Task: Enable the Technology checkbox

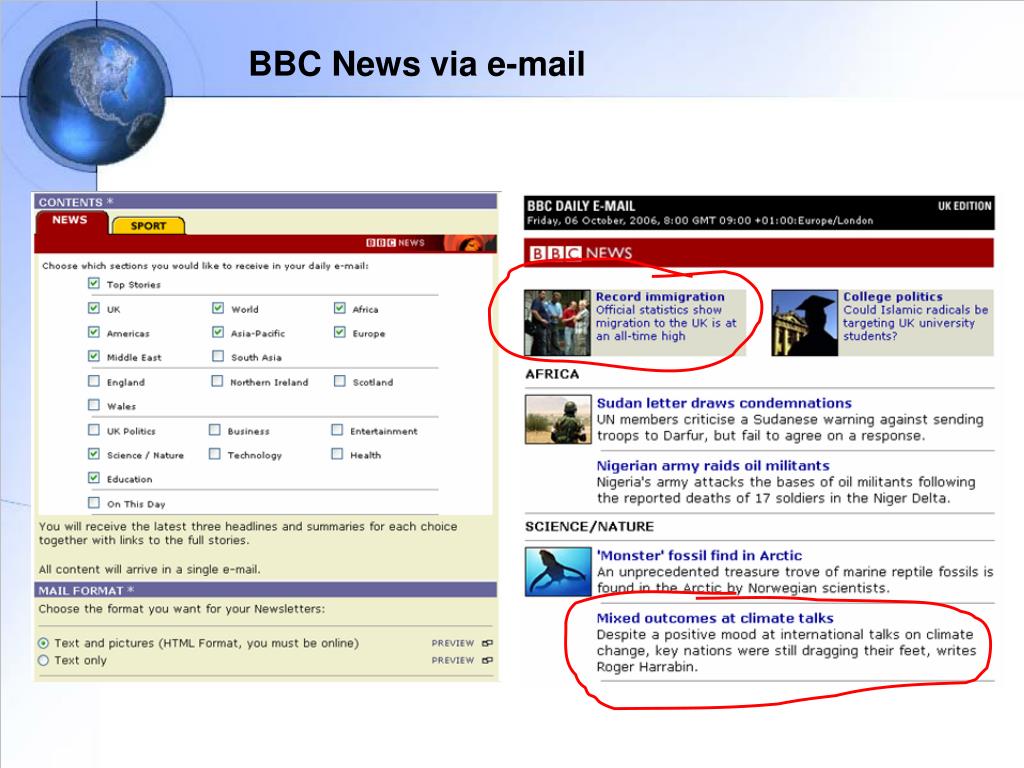Action: click(x=215, y=454)
